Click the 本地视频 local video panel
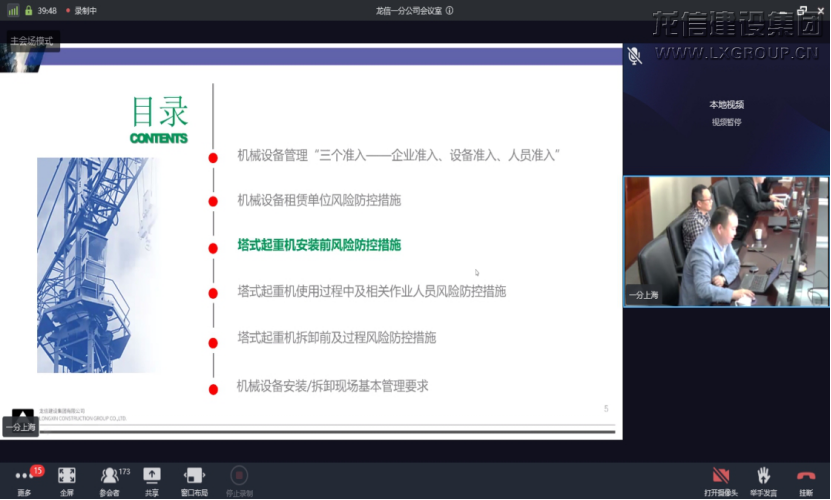 pyautogui.click(x=726, y=110)
